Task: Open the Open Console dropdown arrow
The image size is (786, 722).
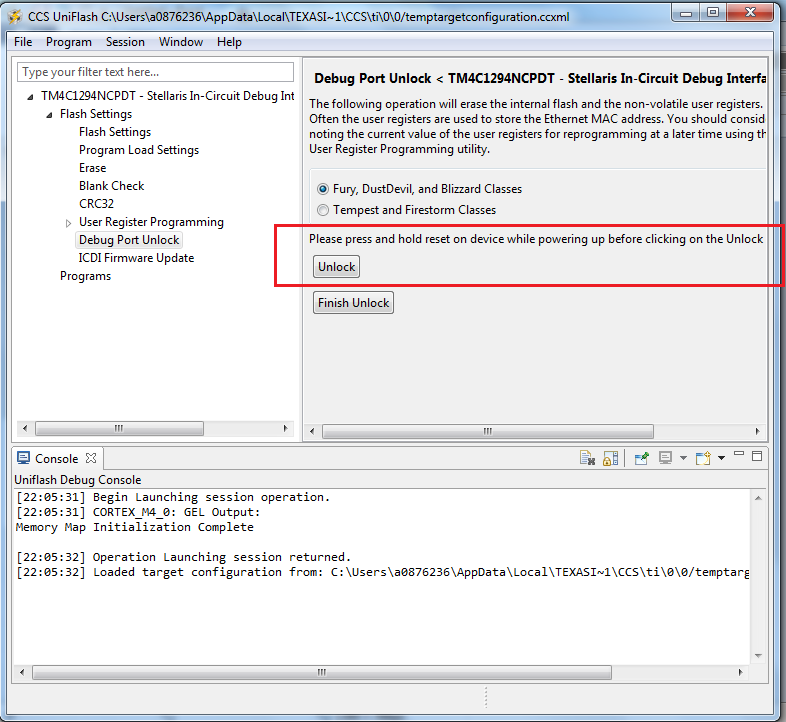Action: pyautogui.click(x=721, y=458)
